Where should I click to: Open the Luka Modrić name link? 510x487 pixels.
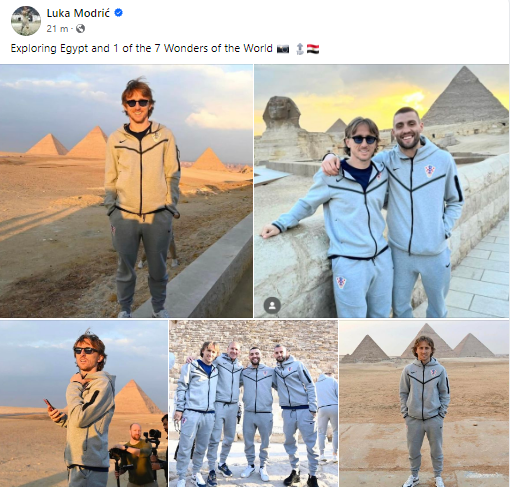(78, 13)
